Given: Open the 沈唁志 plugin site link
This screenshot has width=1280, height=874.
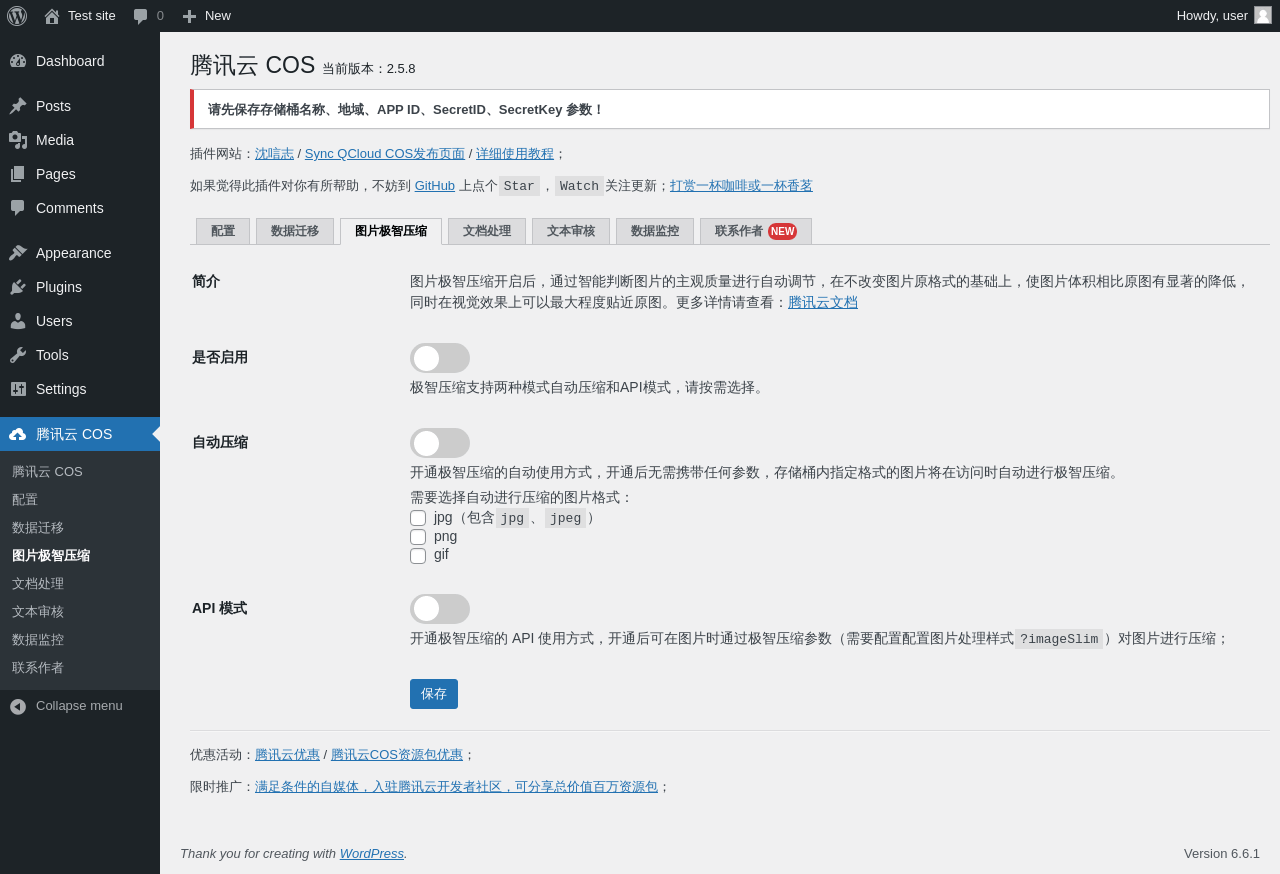Looking at the screenshot, I should (x=274, y=154).
